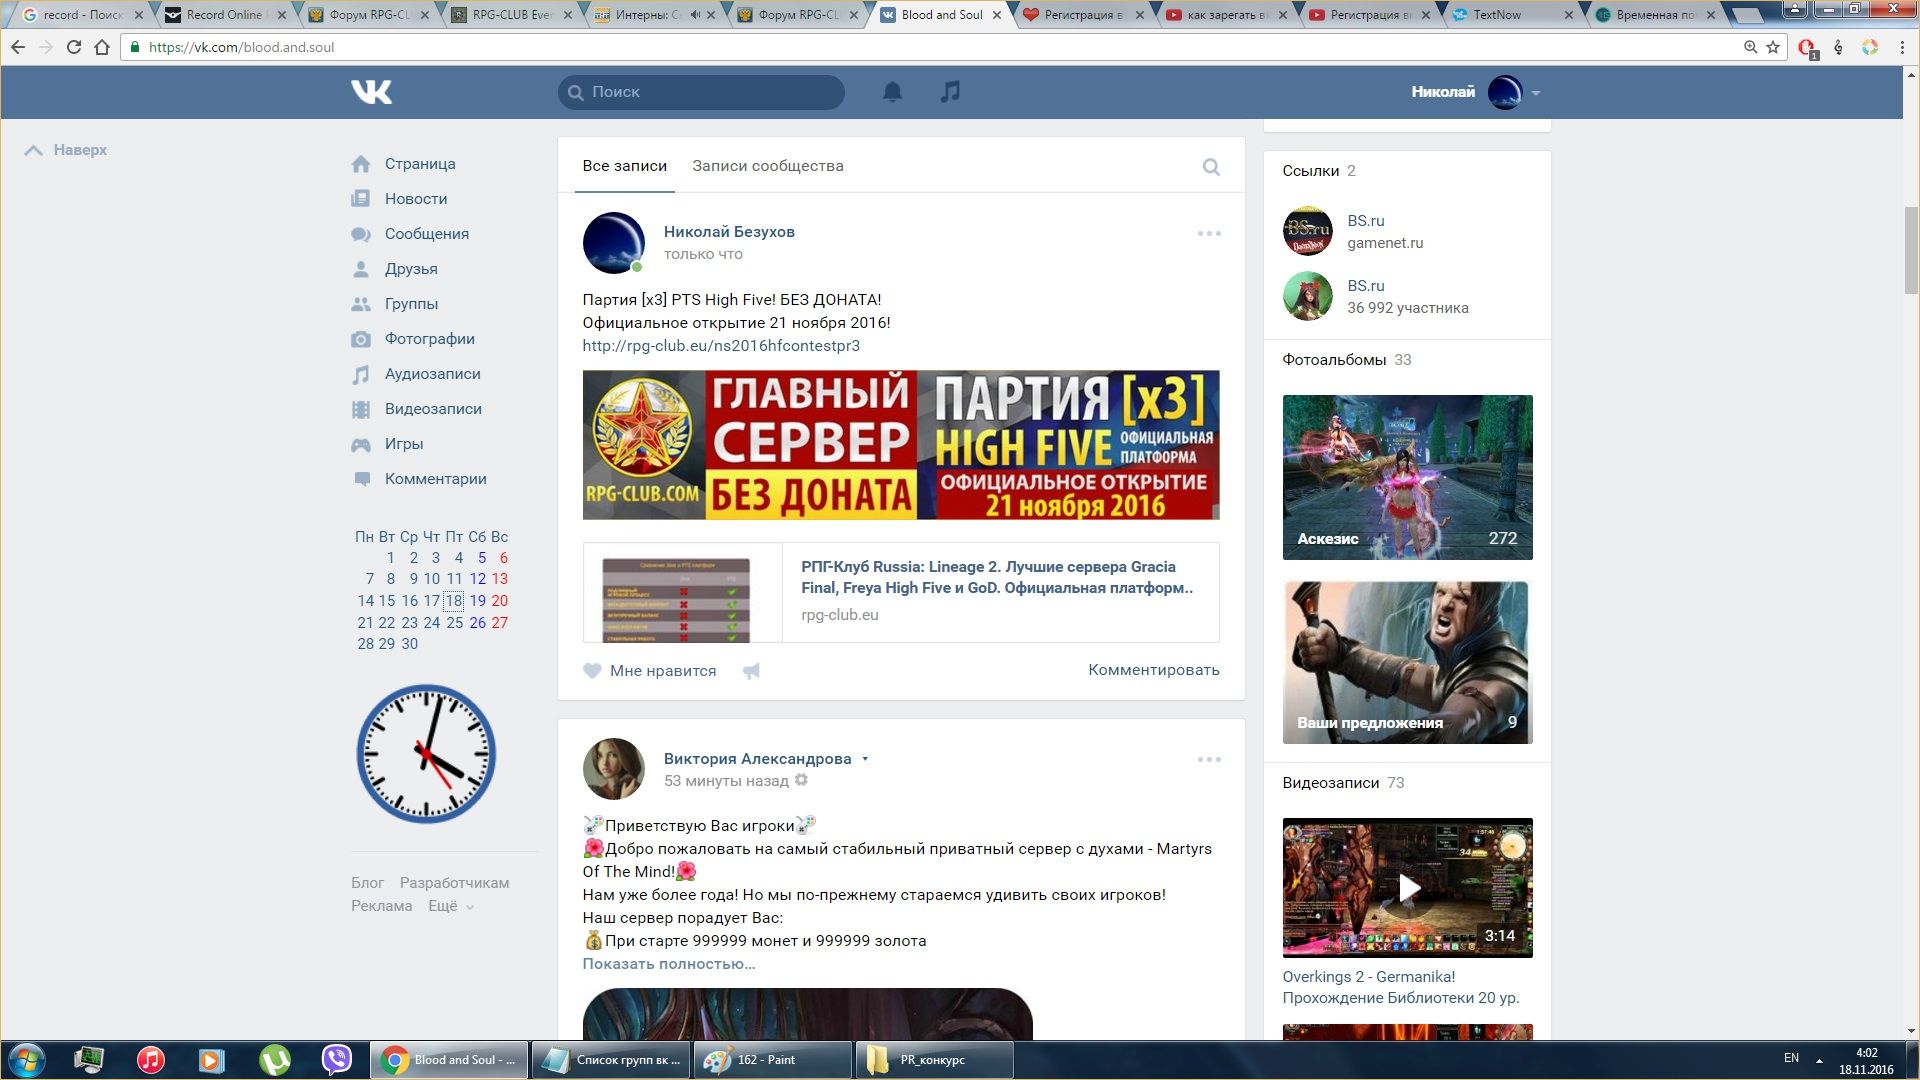
Task: Bookmark this page with star icon
Action: [x=1773, y=47]
